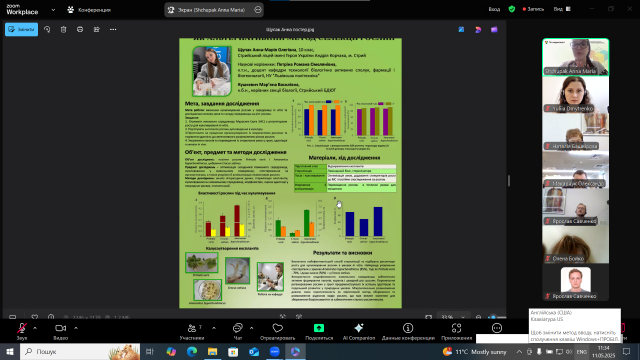
Task: Rotate the image in photo viewer
Action: [x=47, y=29]
